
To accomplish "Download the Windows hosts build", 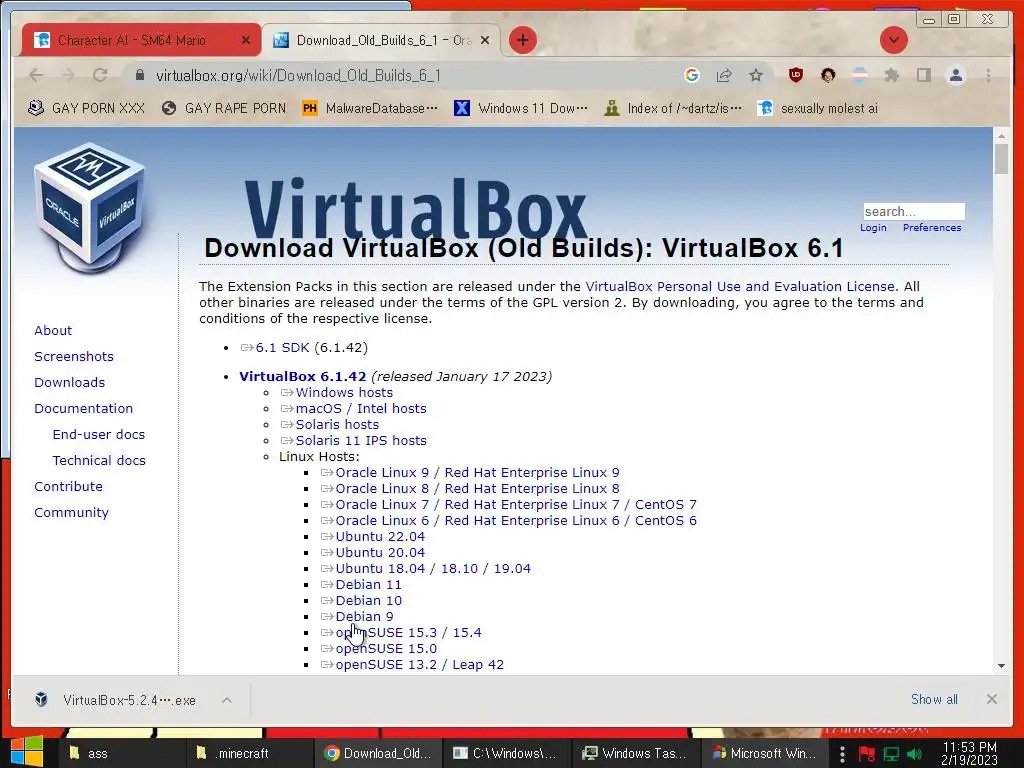I will click(x=337, y=392).
